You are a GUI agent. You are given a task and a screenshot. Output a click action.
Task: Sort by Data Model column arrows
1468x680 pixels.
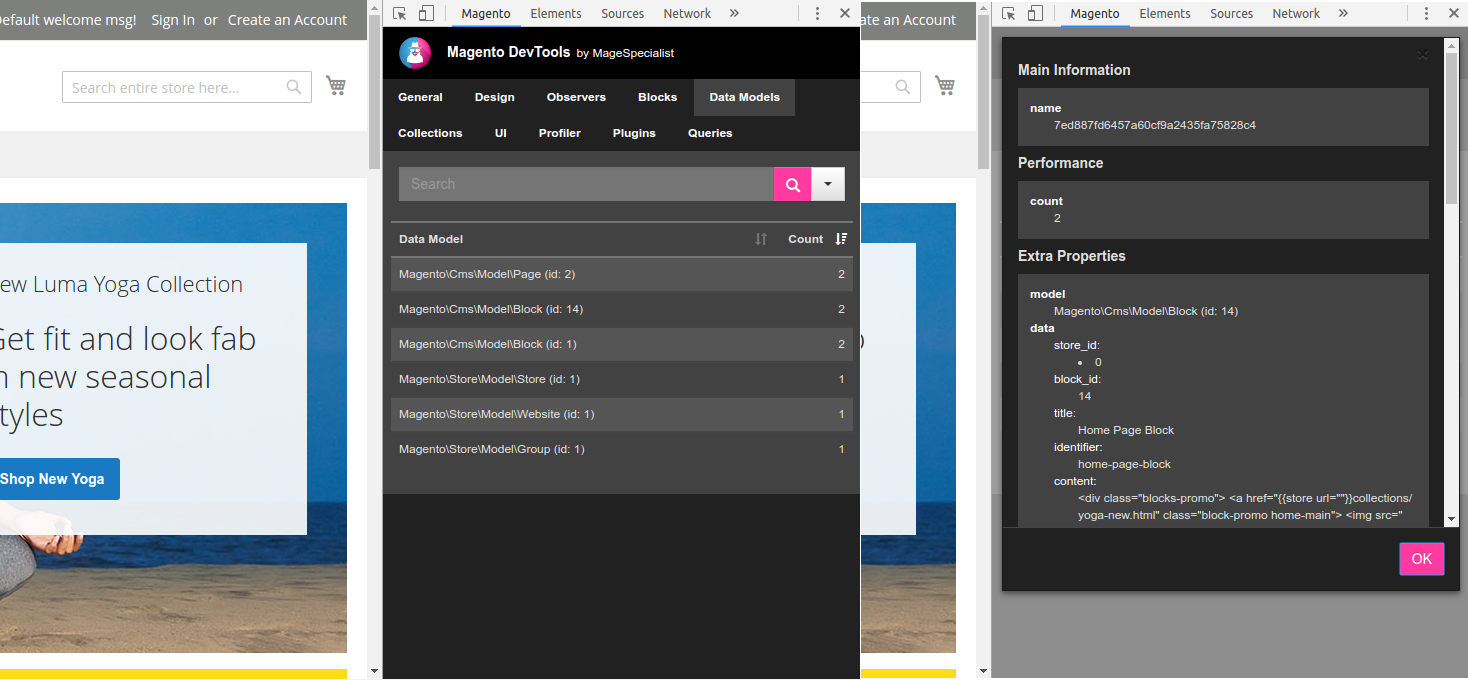pos(761,239)
